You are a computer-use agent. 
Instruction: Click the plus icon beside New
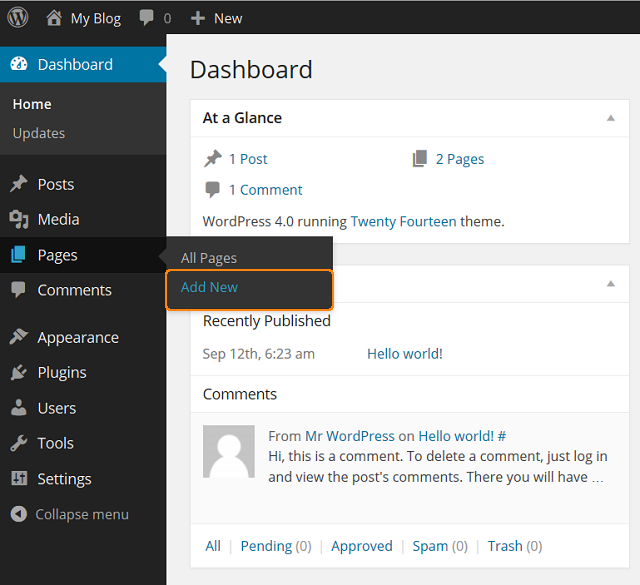pyautogui.click(x=198, y=18)
